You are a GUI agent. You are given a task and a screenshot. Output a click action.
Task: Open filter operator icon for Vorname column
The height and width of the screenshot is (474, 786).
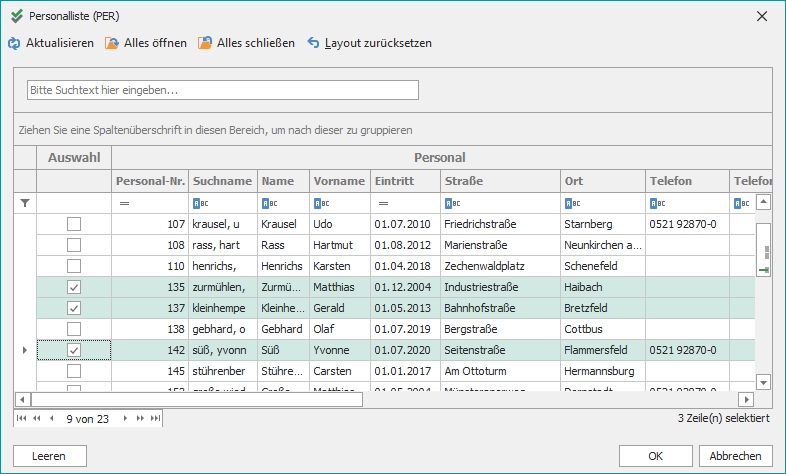pos(321,203)
